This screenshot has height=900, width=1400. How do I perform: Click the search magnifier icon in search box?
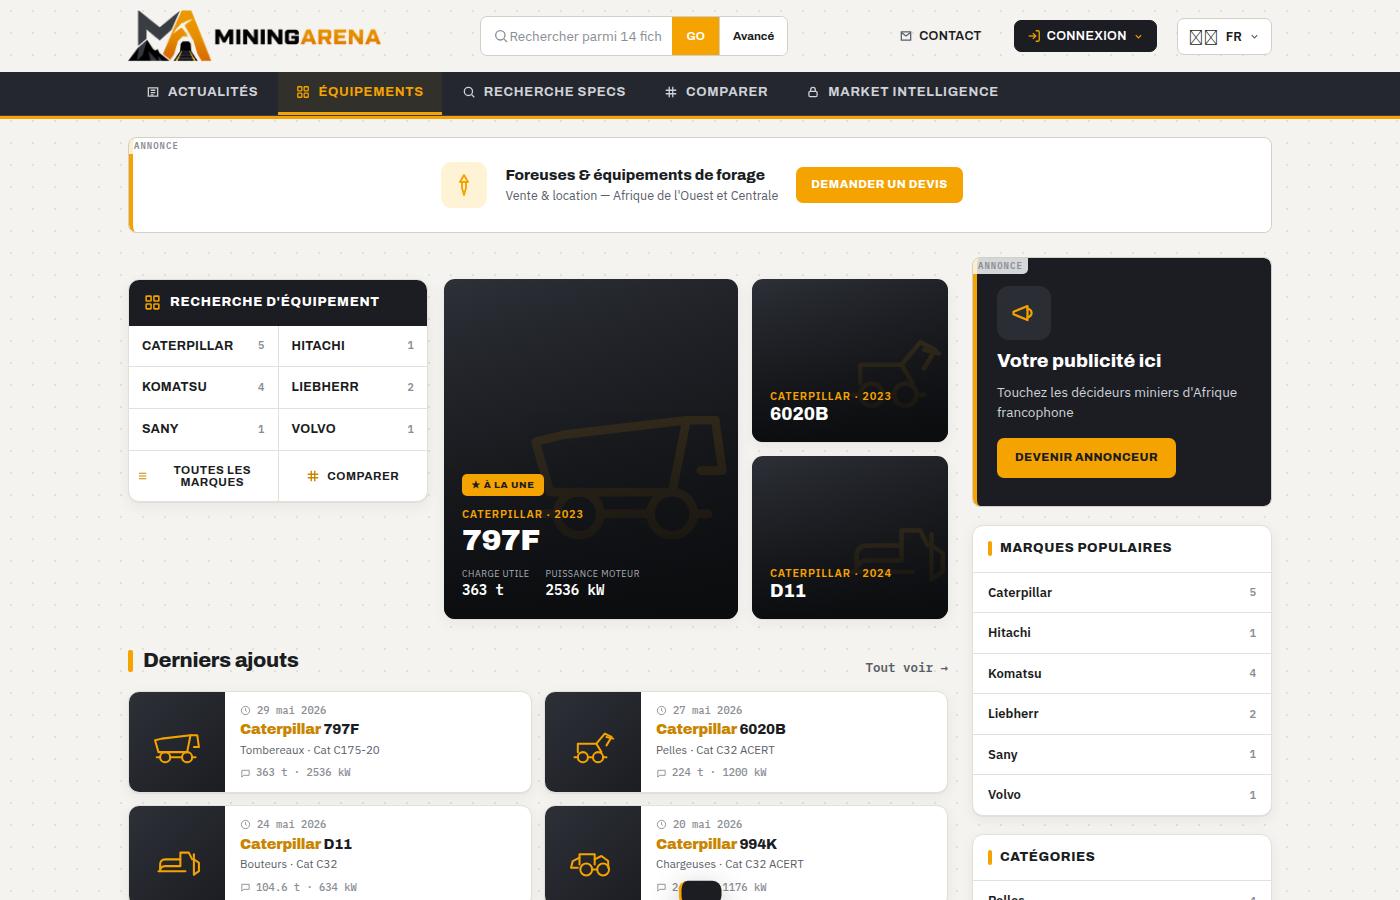(x=501, y=36)
